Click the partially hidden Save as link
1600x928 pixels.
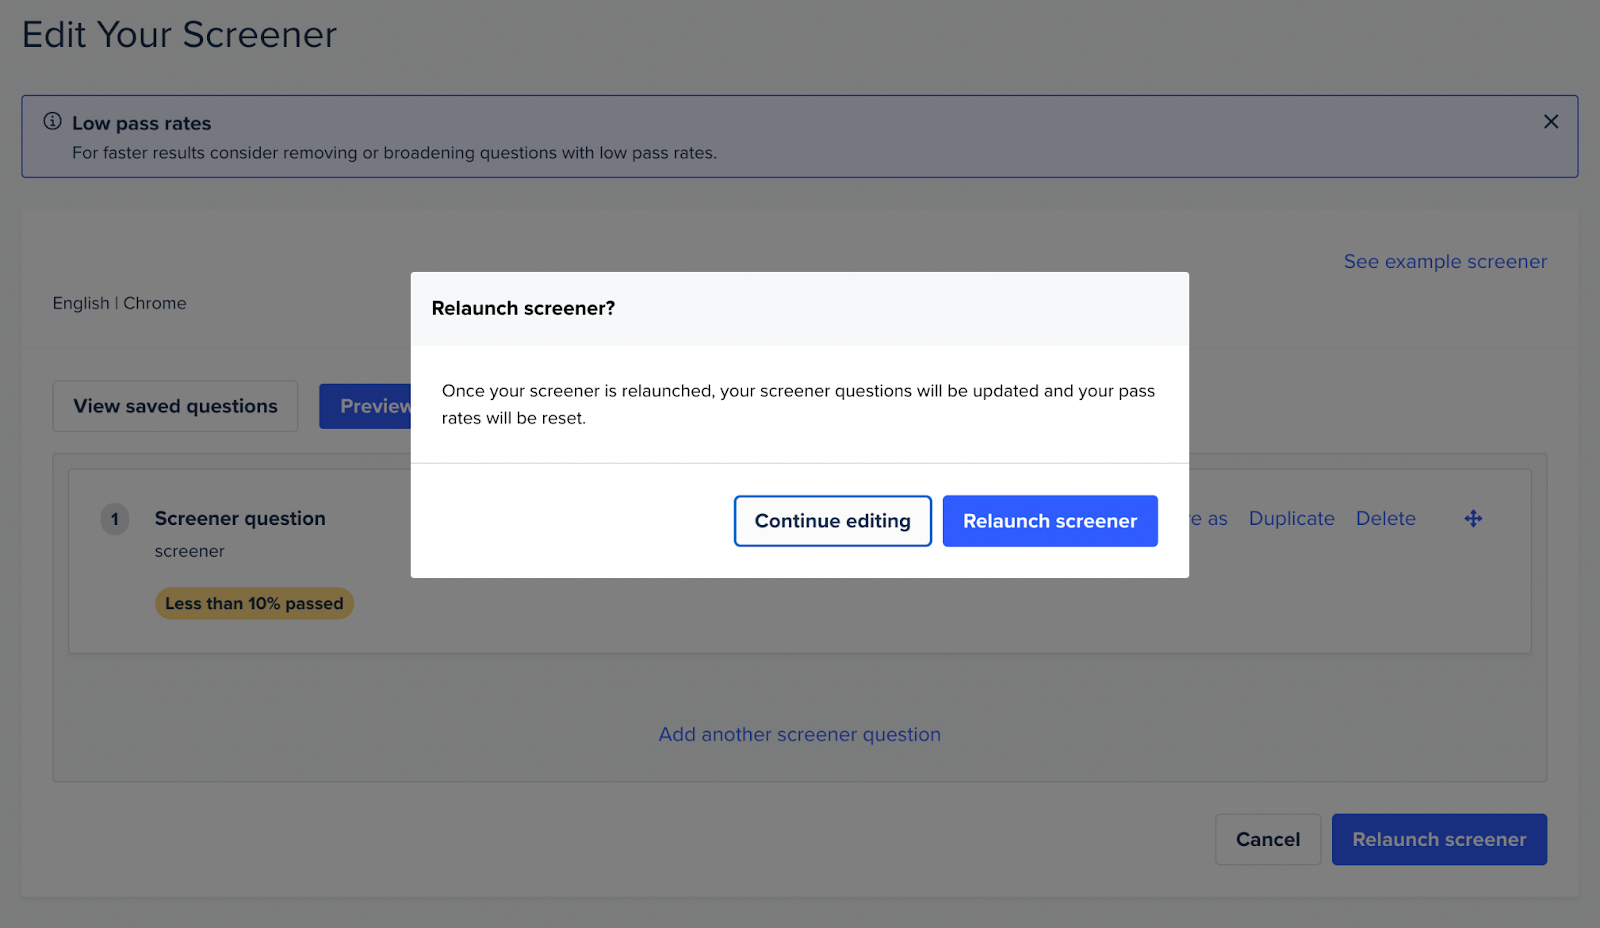point(1210,518)
